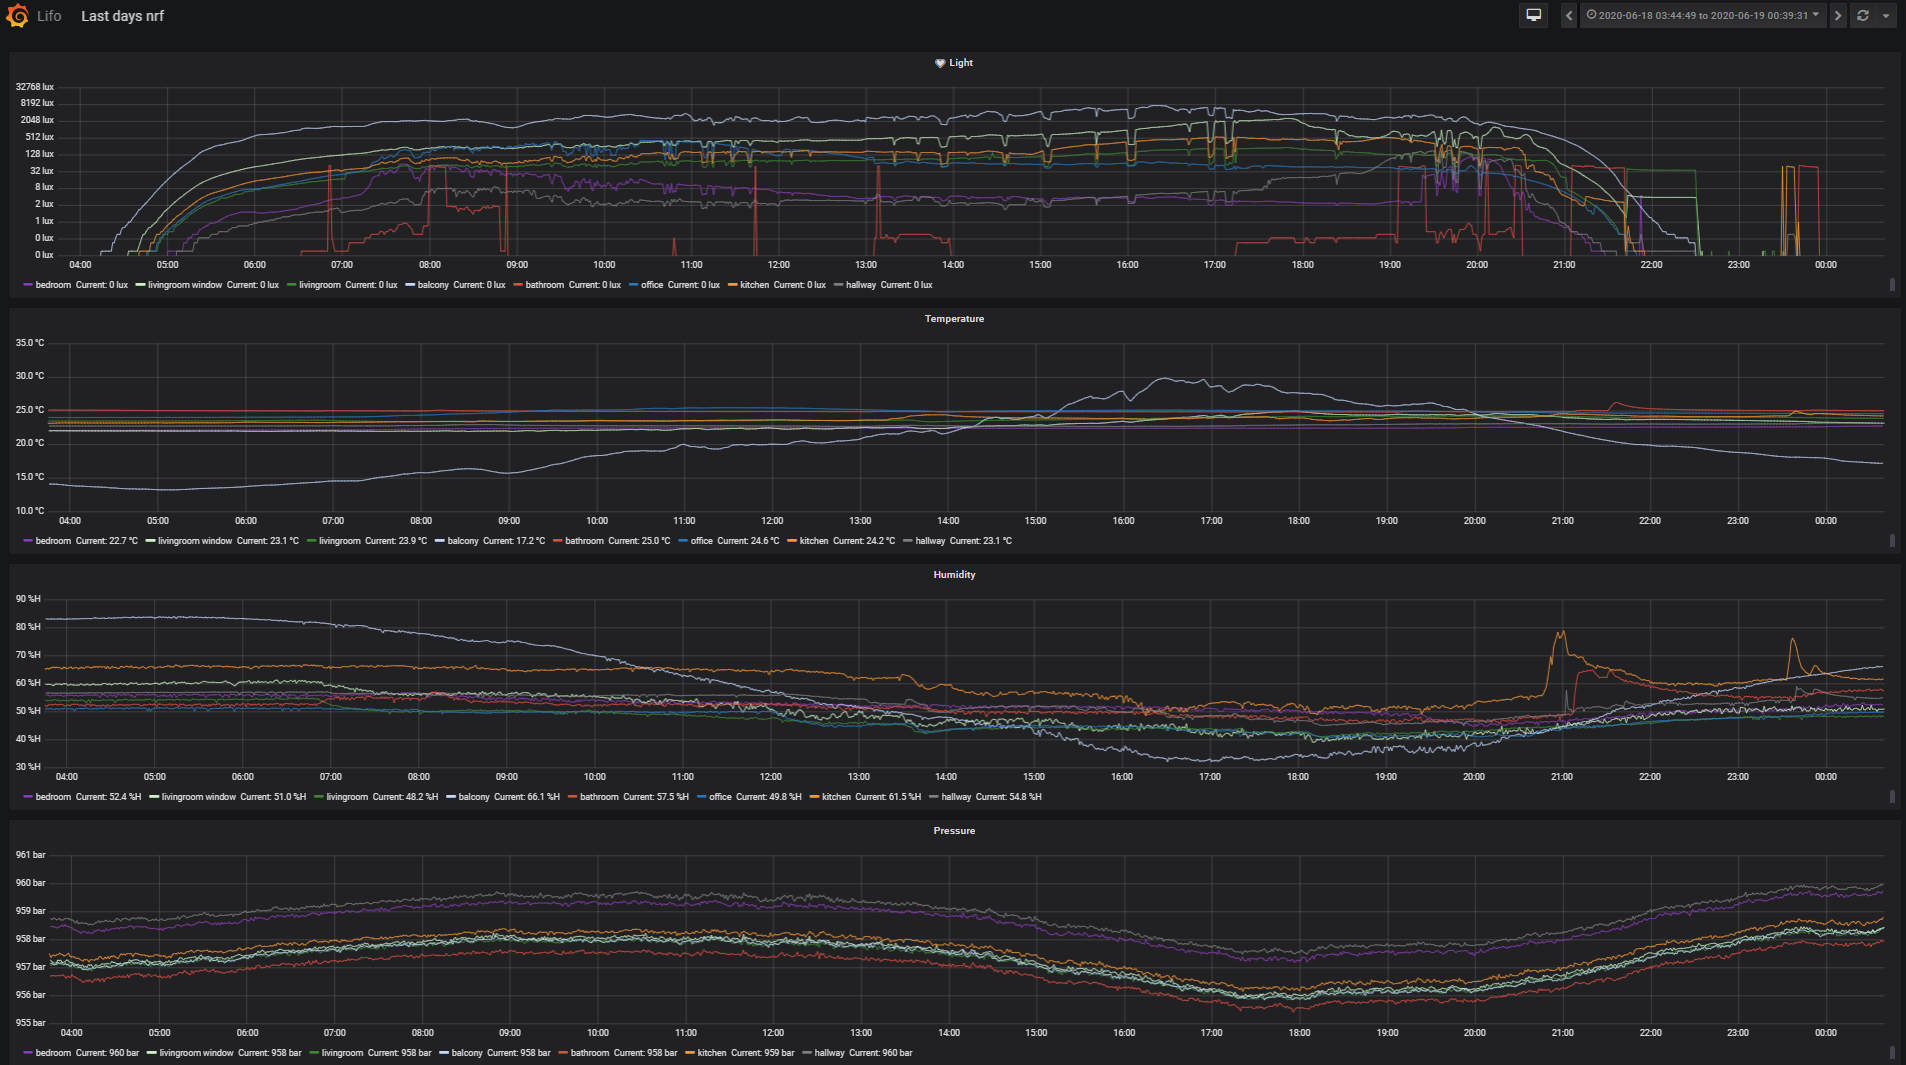Open the 'Last days nrf' dashboard title

pyautogui.click(x=122, y=16)
